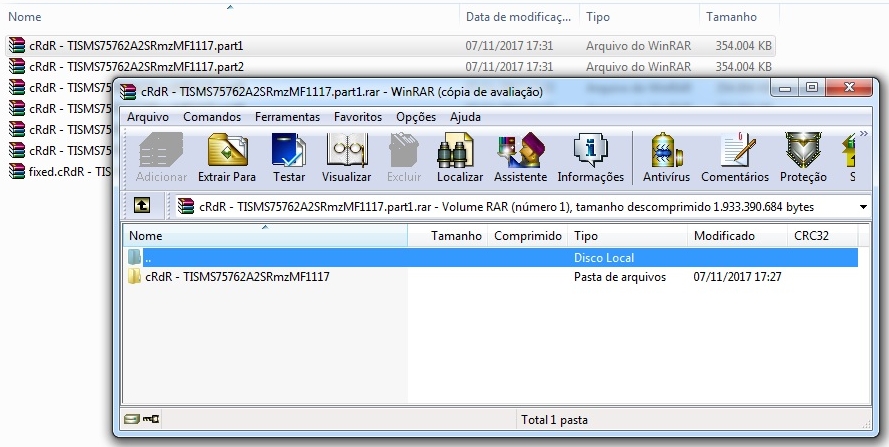Sort archive list by Nome column
The height and width of the screenshot is (447, 889).
tap(265, 235)
